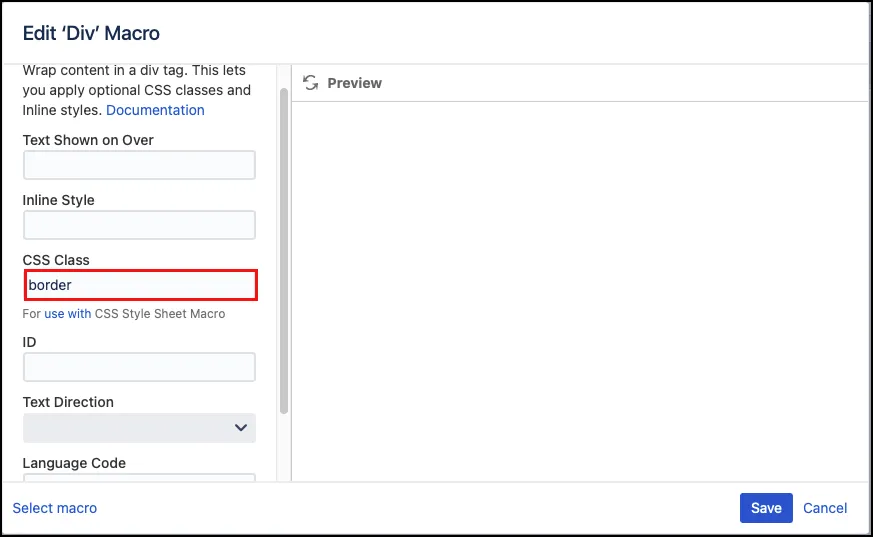873x537 pixels.
Task: Click the 'CSS Class' field label
Action: (56, 260)
